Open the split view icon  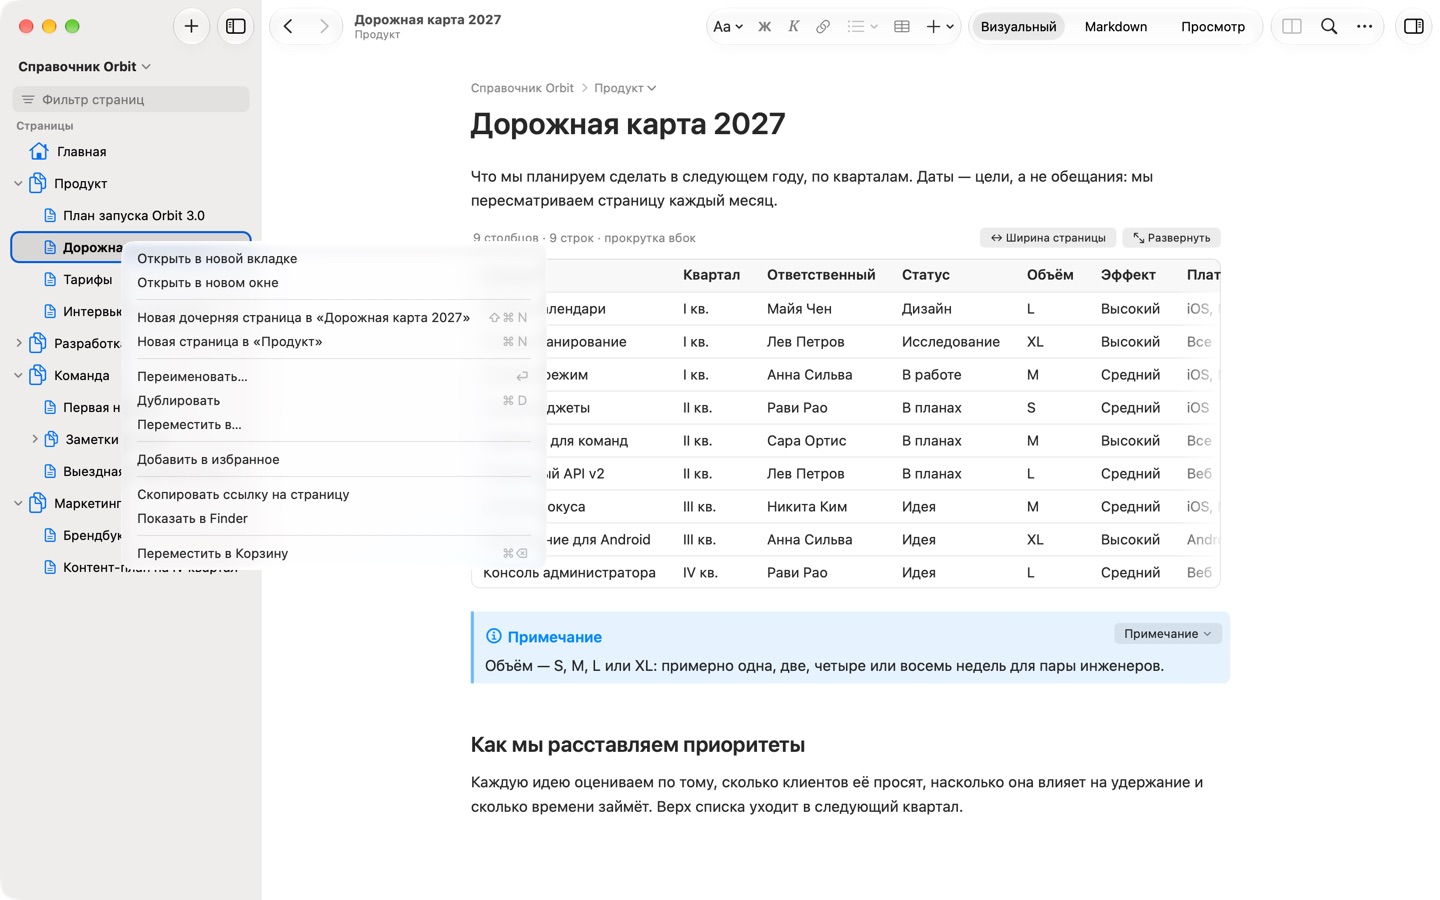point(1292,27)
